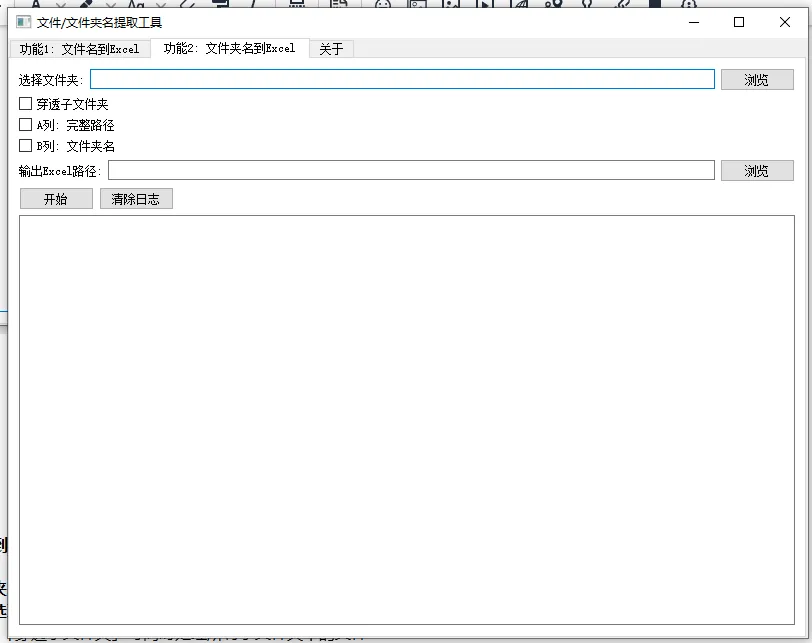Click the app icon in title bar
The image size is (812, 643).
(x=23, y=22)
